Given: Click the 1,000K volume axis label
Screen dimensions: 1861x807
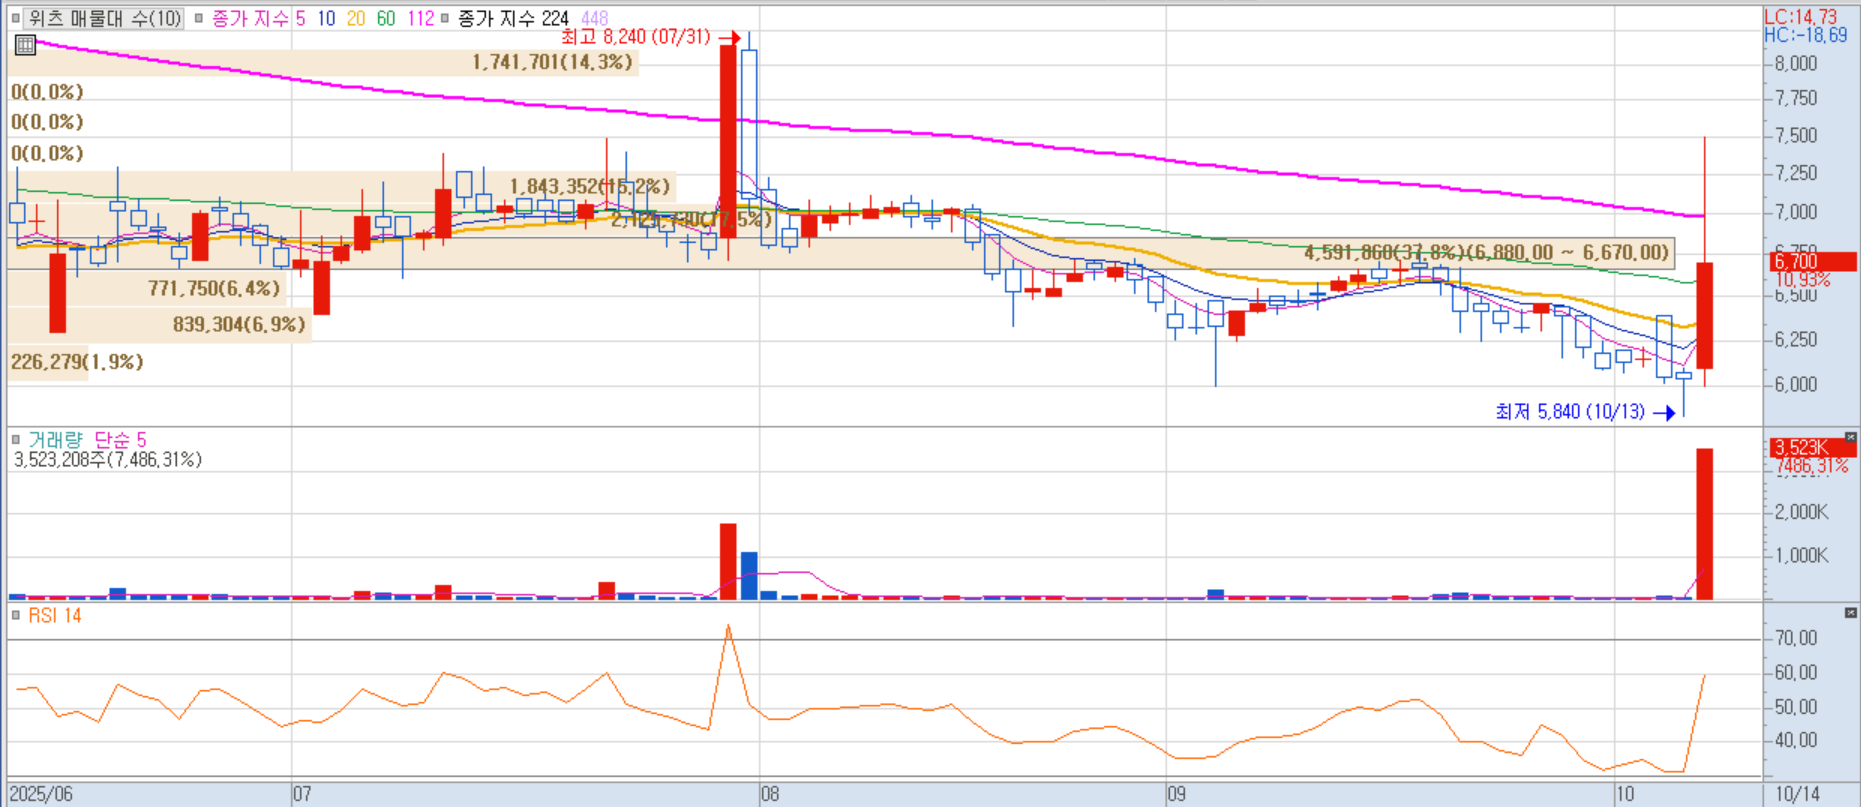Looking at the screenshot, I should (x=1801, y=556).
